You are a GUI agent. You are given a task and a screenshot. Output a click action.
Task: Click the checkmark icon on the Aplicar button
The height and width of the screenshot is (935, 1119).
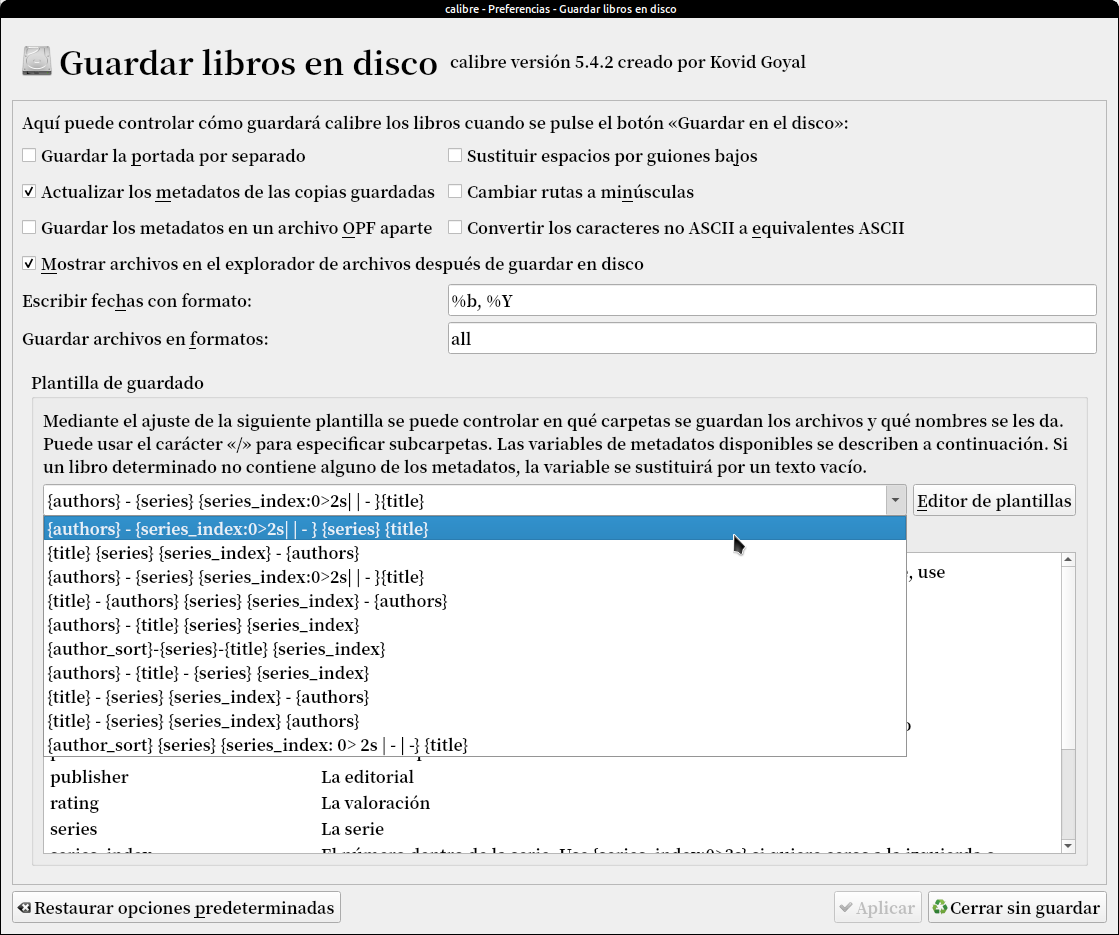846,908
